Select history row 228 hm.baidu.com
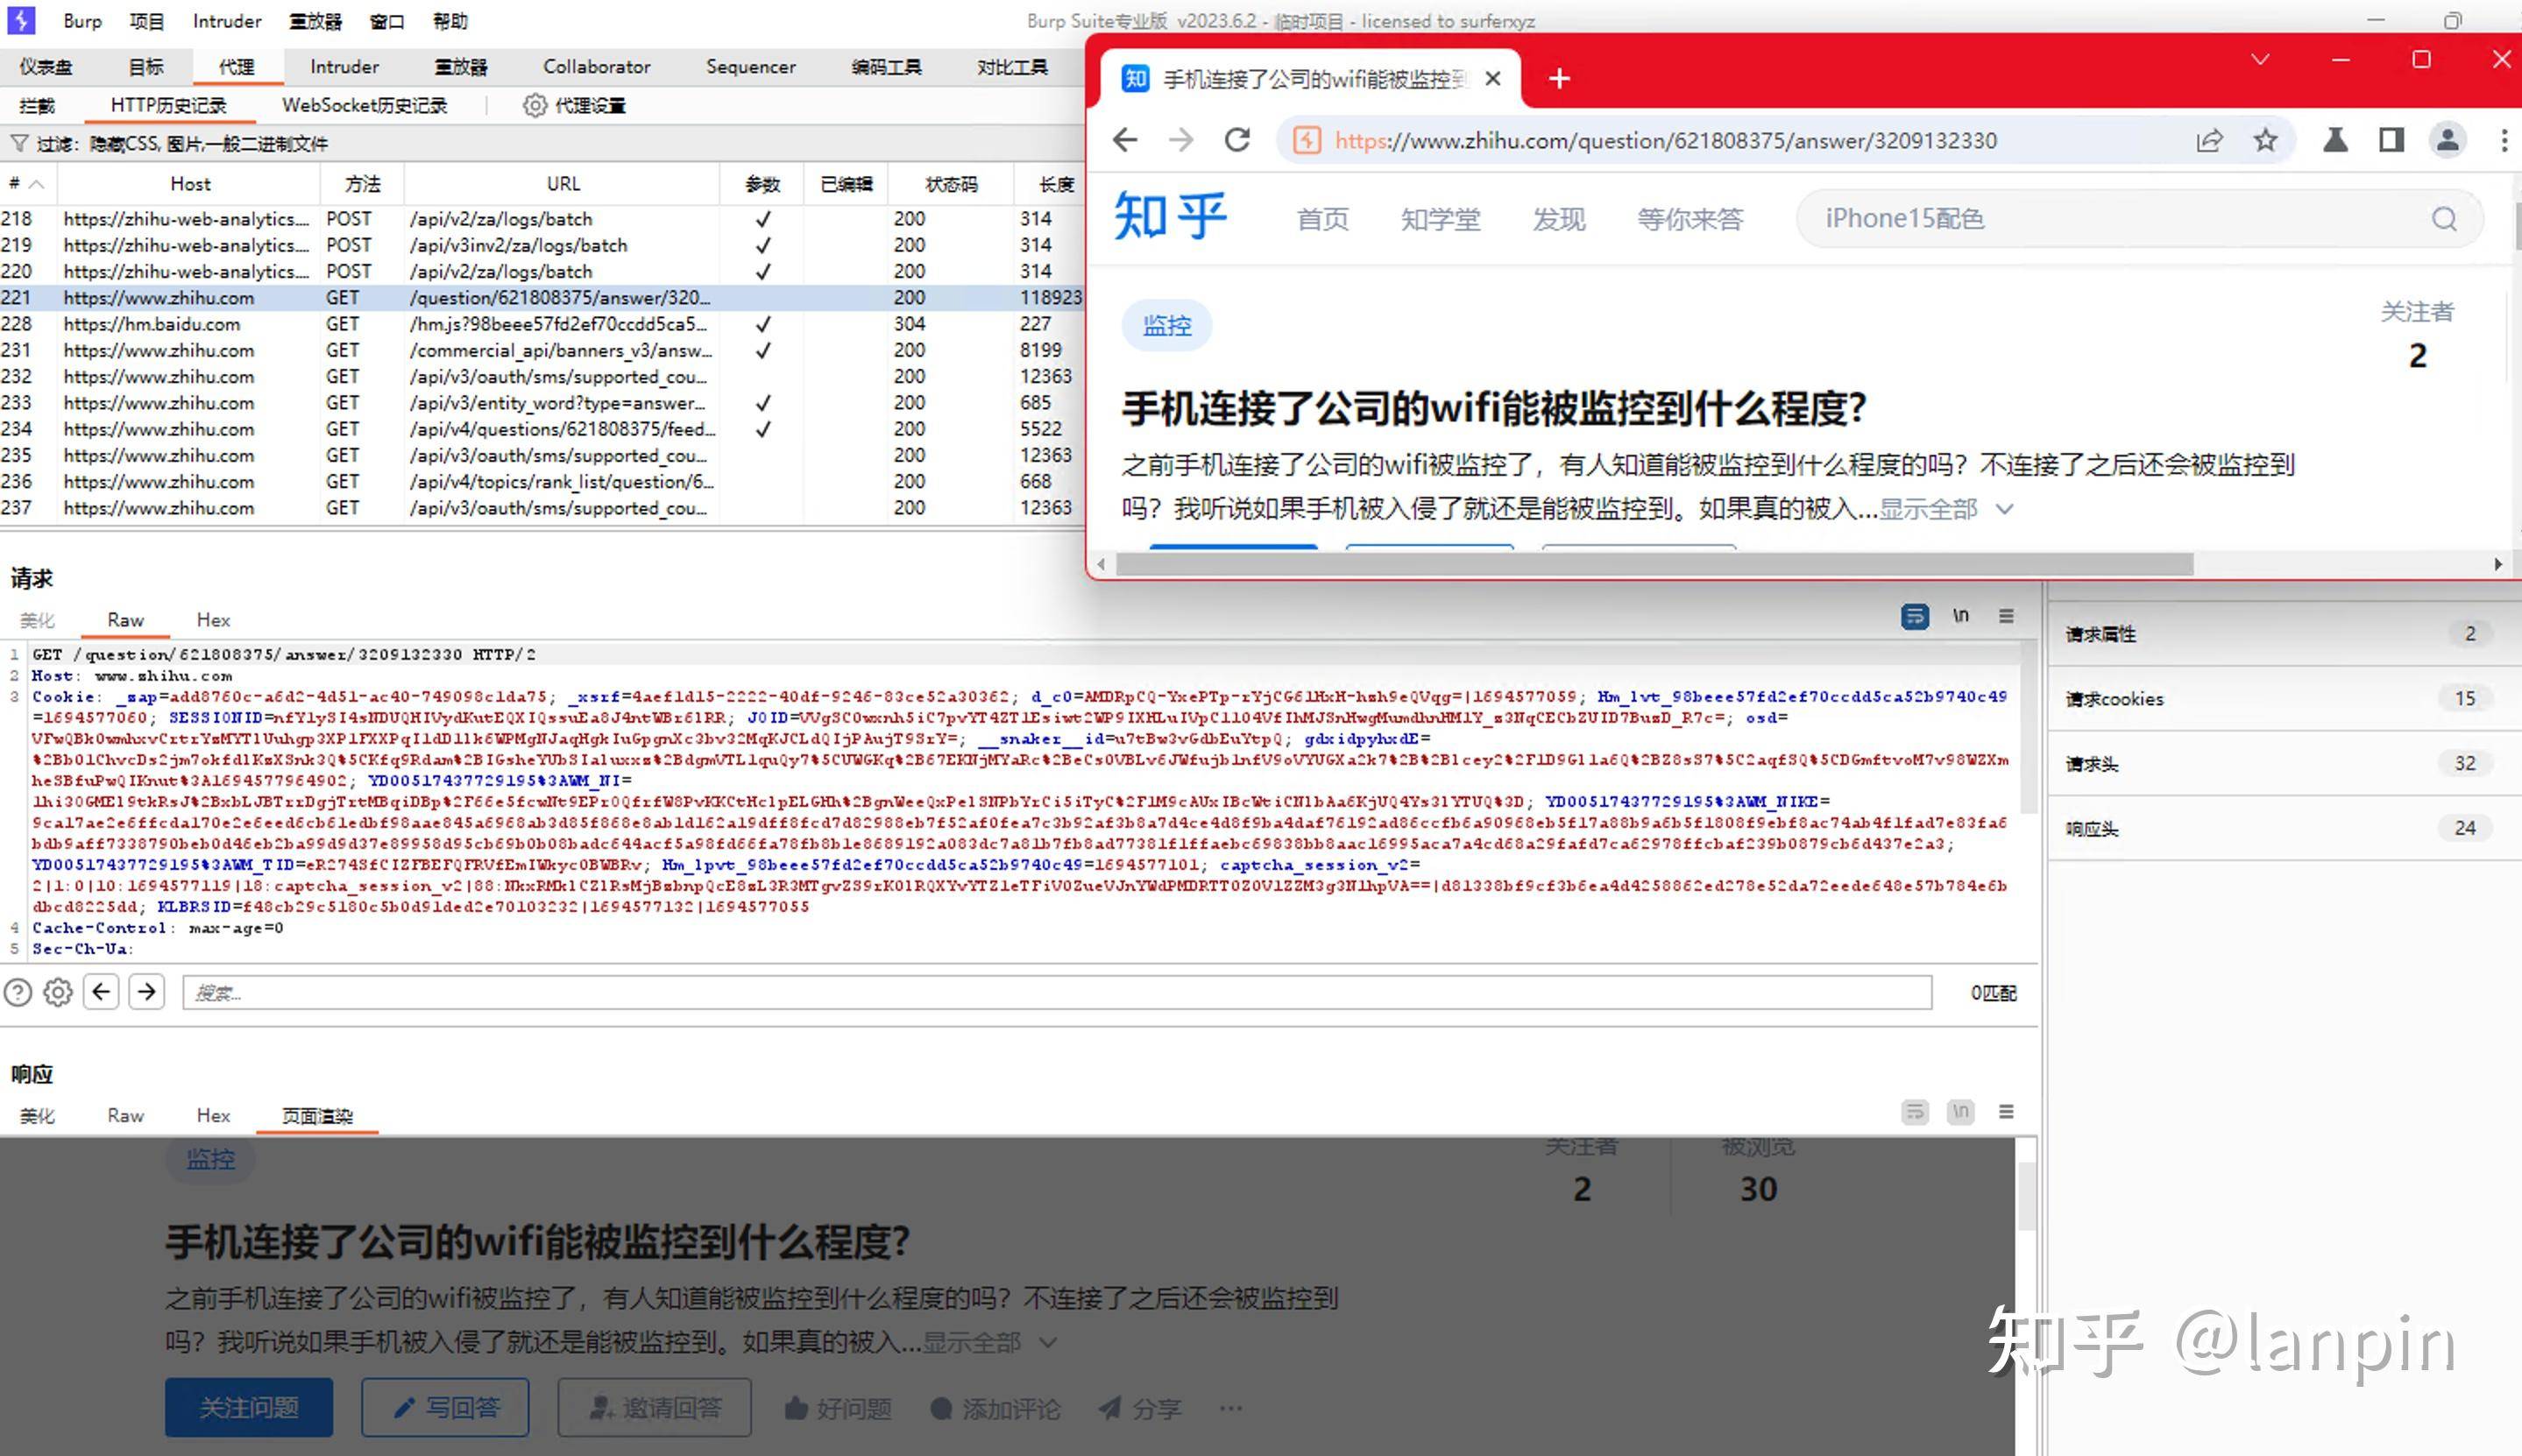2522x1456 pixels. coord(541,324)
